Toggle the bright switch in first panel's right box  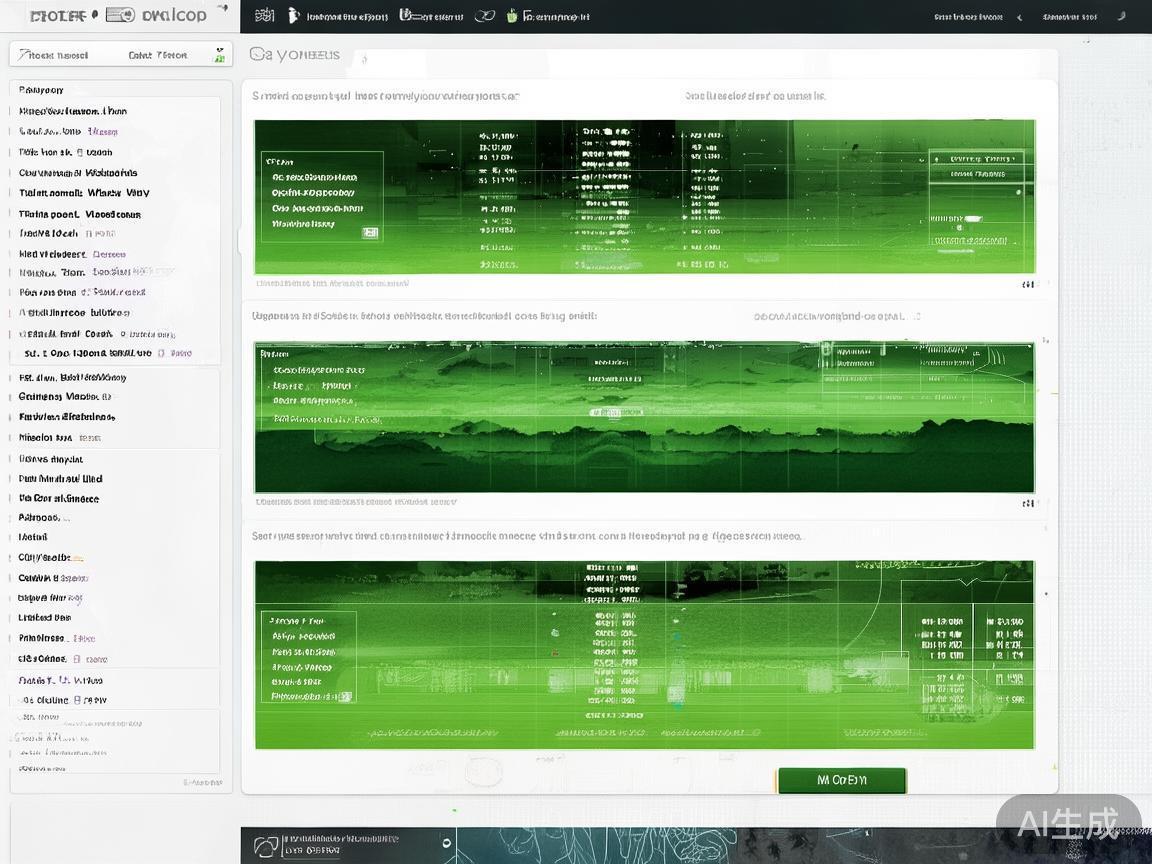(x=971, y=219)
